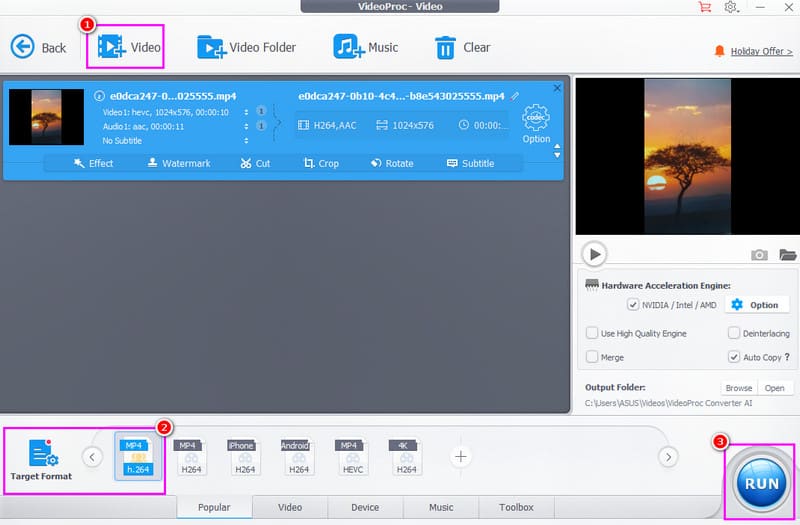Screen dimensions: 800x525
Task: Click Browse for output folder
Action: (x=738, y=388)
